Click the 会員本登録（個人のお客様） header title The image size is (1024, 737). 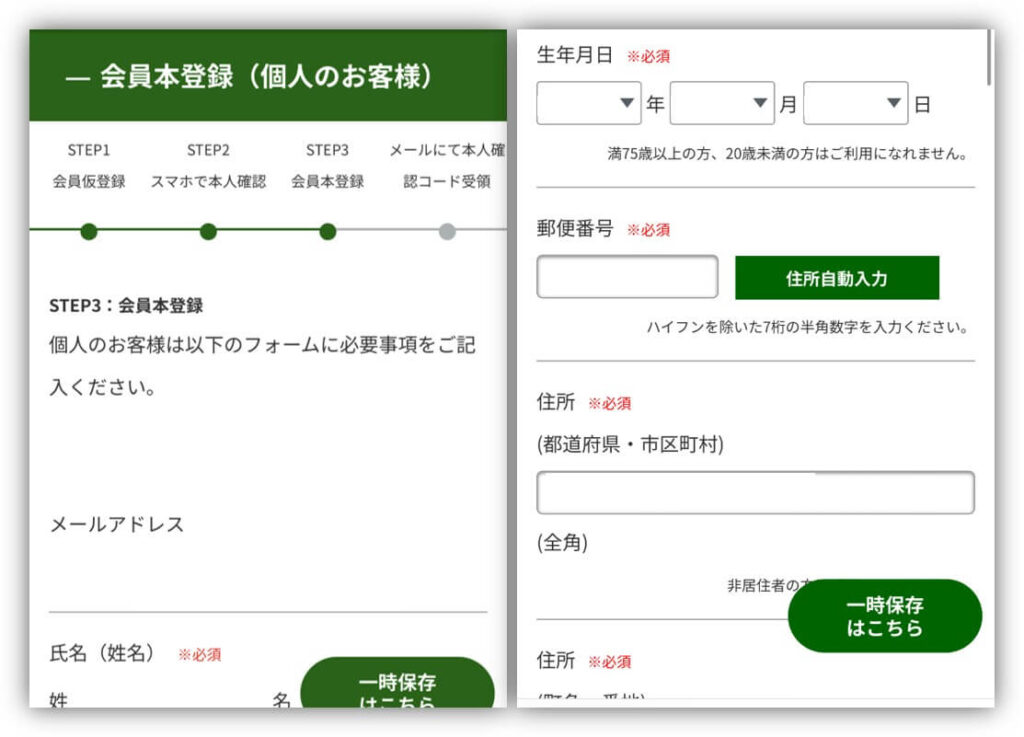[x=267, y=77]
